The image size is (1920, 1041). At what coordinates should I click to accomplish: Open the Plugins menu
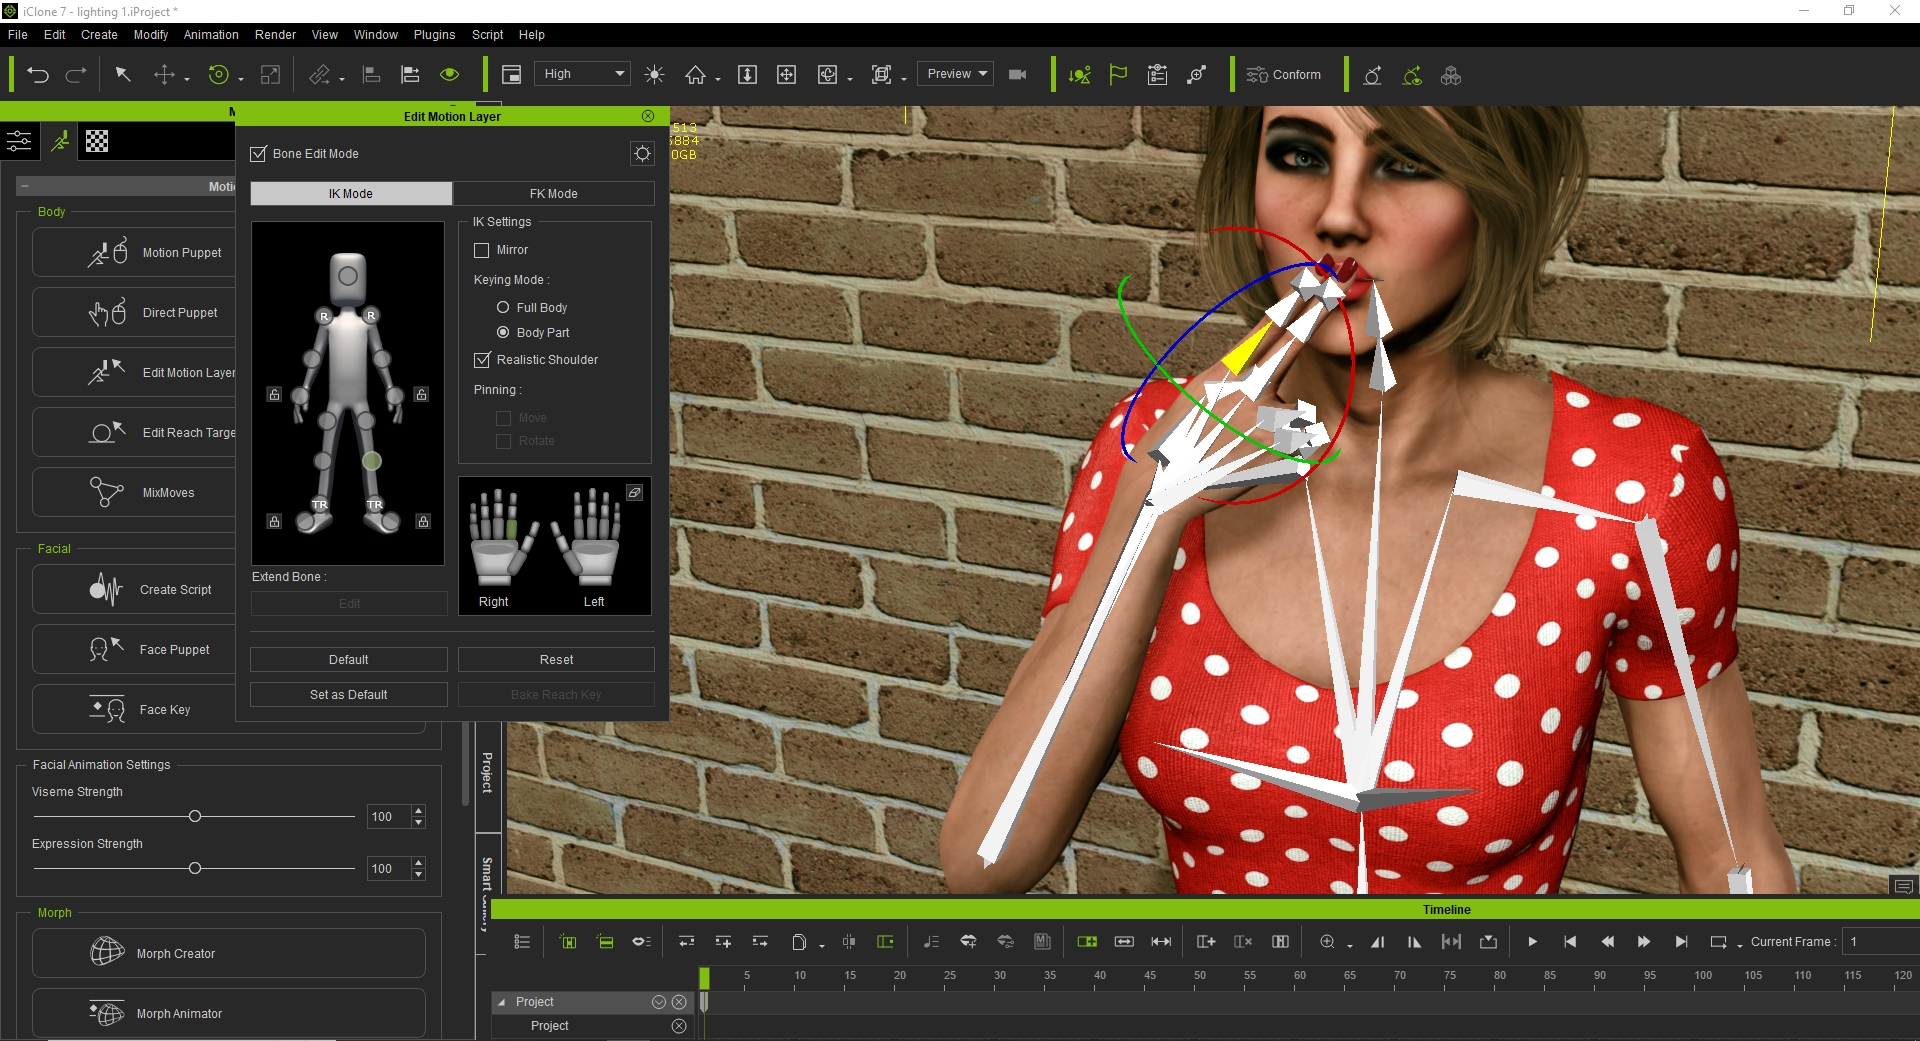[434, 34]
